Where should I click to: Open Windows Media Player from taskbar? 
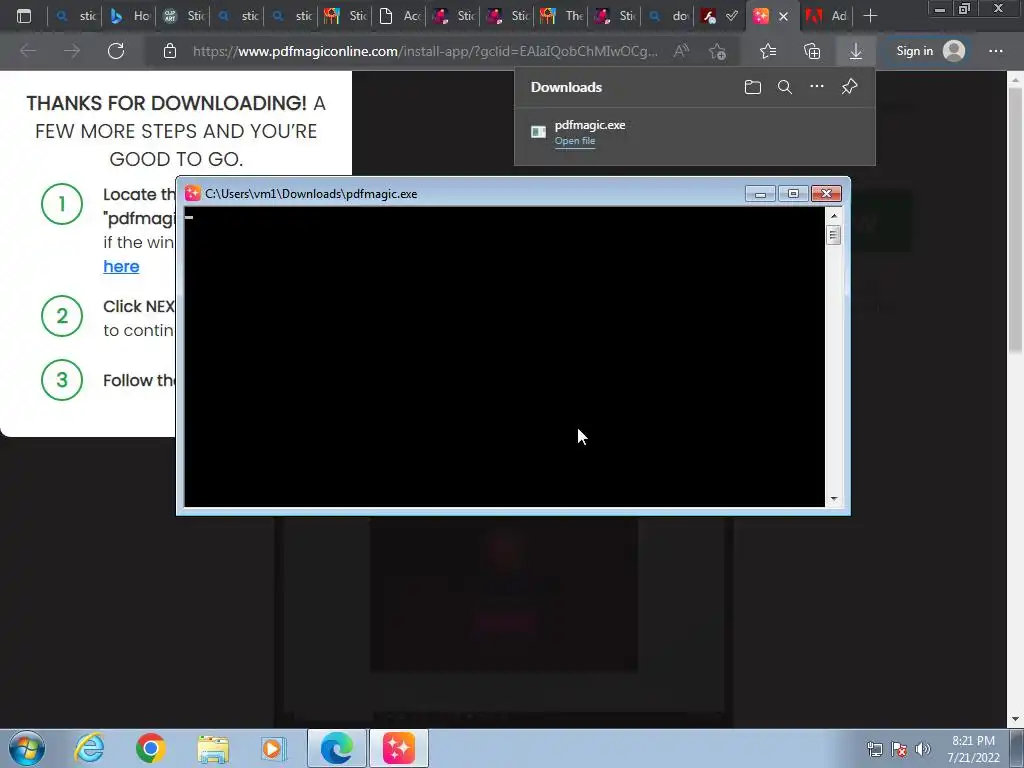pos(274,748)
